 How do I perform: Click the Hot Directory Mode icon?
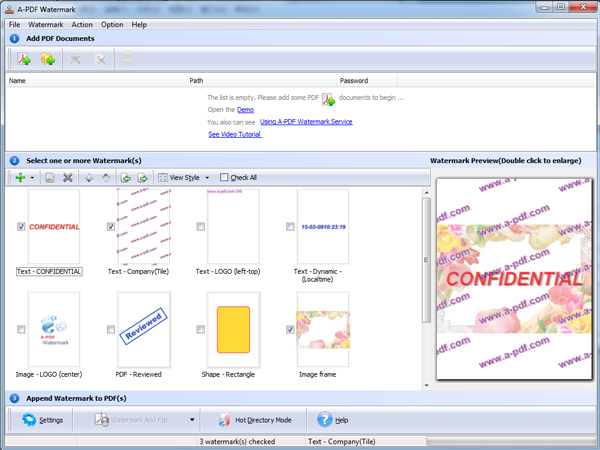[x=224, y=420]
